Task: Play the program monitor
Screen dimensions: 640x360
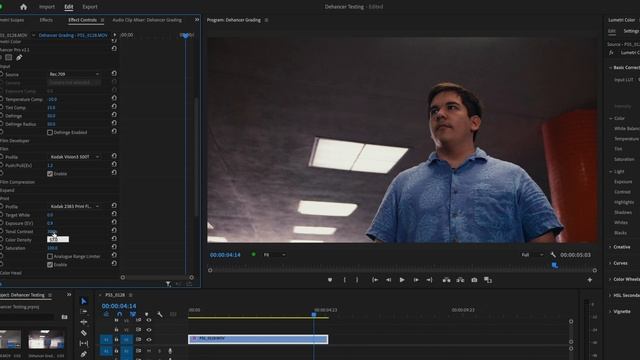Action: tap(402, 280)
